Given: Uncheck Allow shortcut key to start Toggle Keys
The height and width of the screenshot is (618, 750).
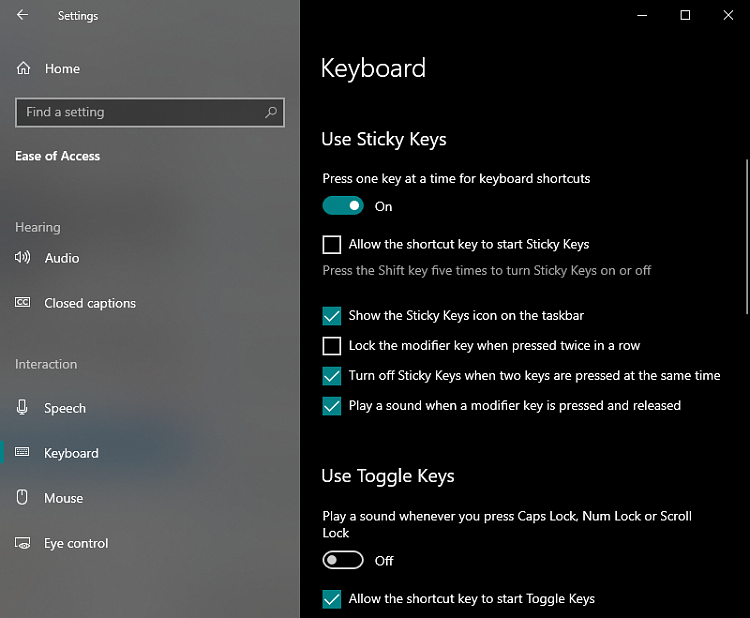Looking at the screenshot, I should point(332,599).
